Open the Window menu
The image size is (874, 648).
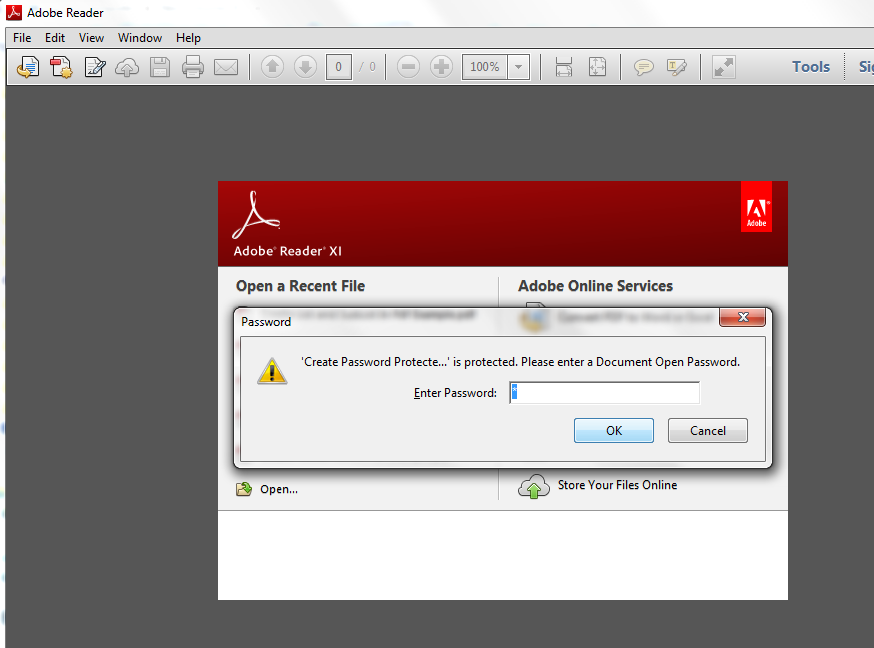tap(139, 38)
